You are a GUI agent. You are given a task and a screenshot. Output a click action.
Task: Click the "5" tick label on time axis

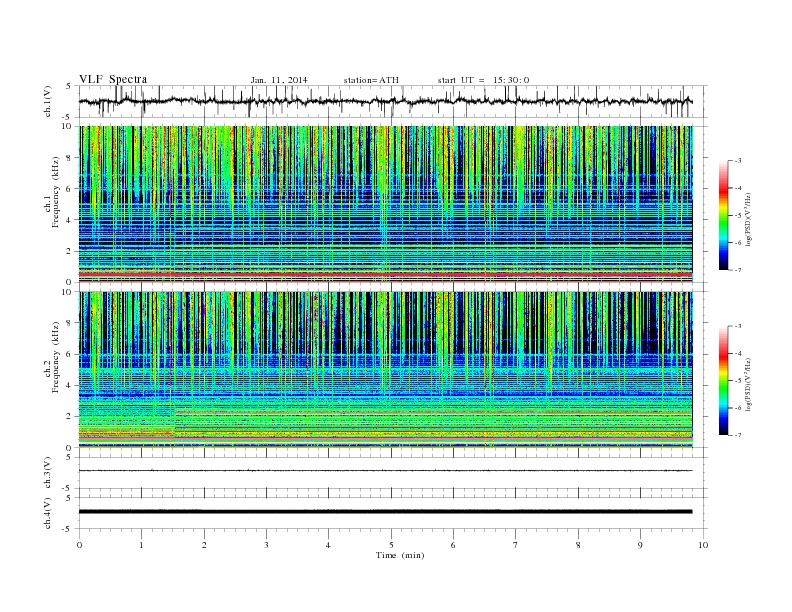click(391, 545)
